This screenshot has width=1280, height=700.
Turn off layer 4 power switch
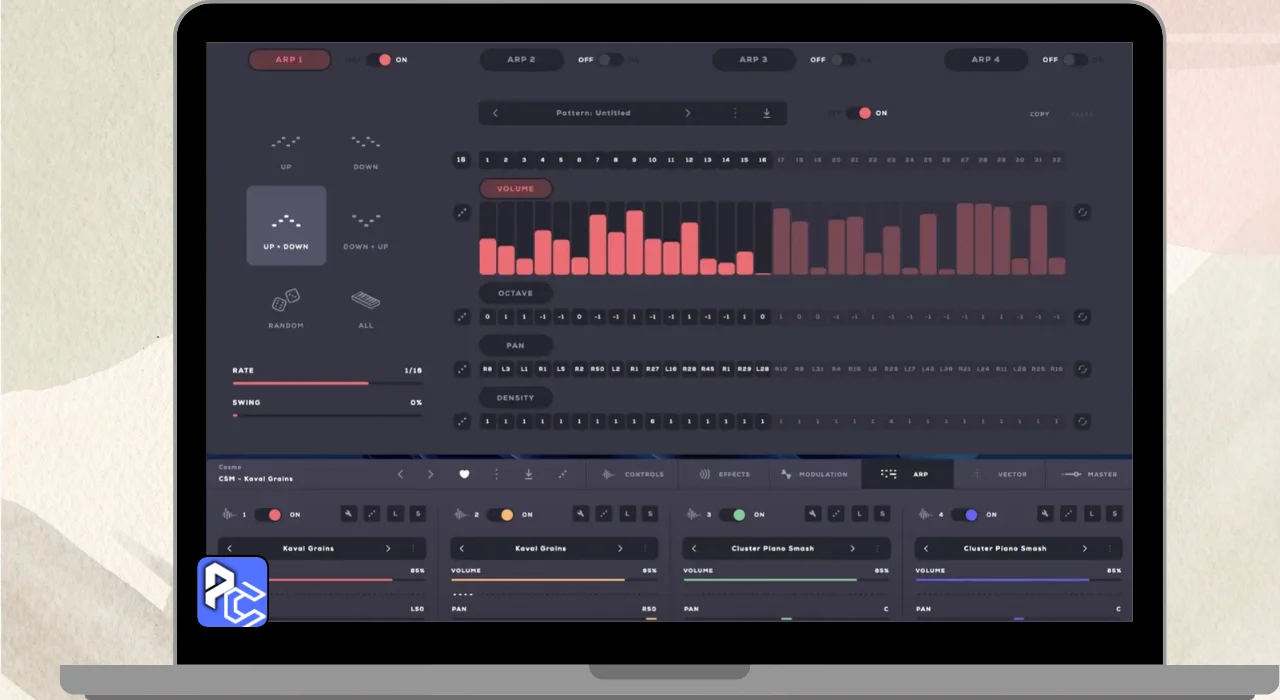pyautogui.click(x=964, y=514)
